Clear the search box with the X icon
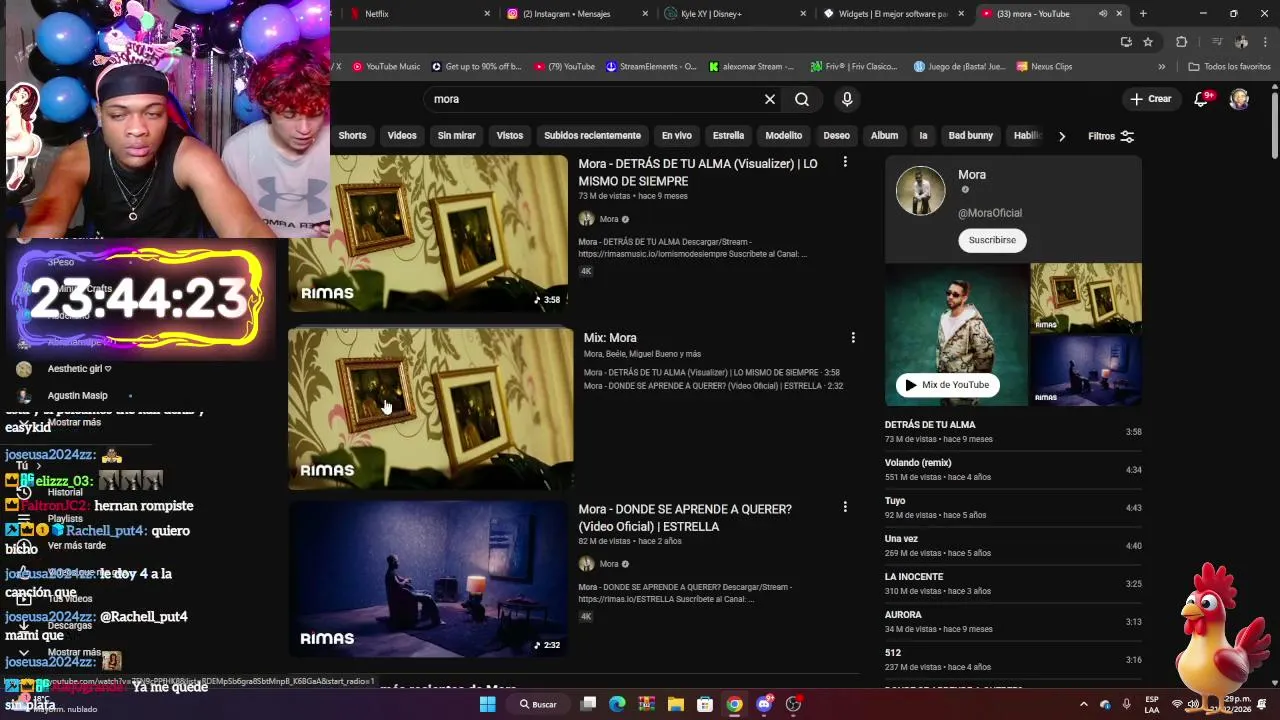Screen dimensions: 1280x720 (x=770, y=99)
